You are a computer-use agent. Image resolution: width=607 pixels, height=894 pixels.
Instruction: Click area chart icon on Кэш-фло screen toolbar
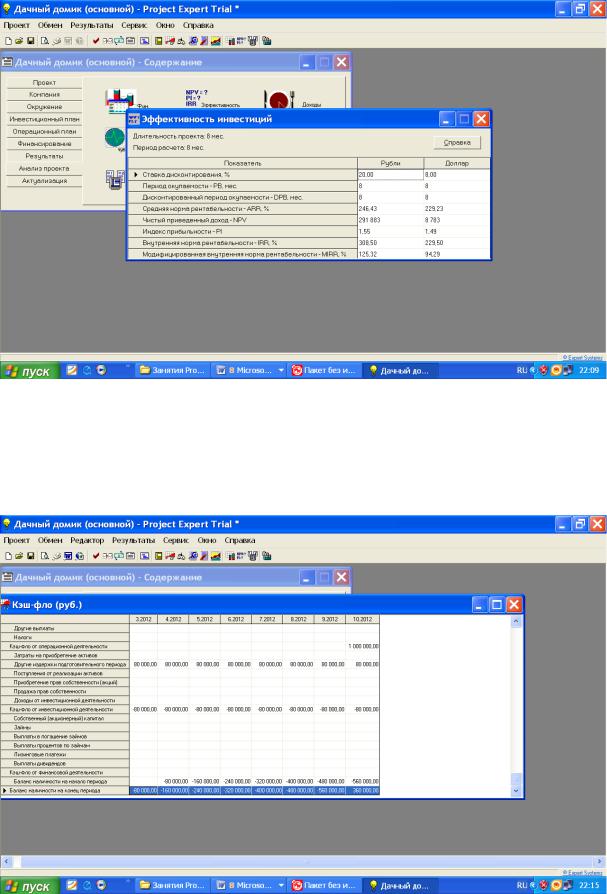pos(215,556)
